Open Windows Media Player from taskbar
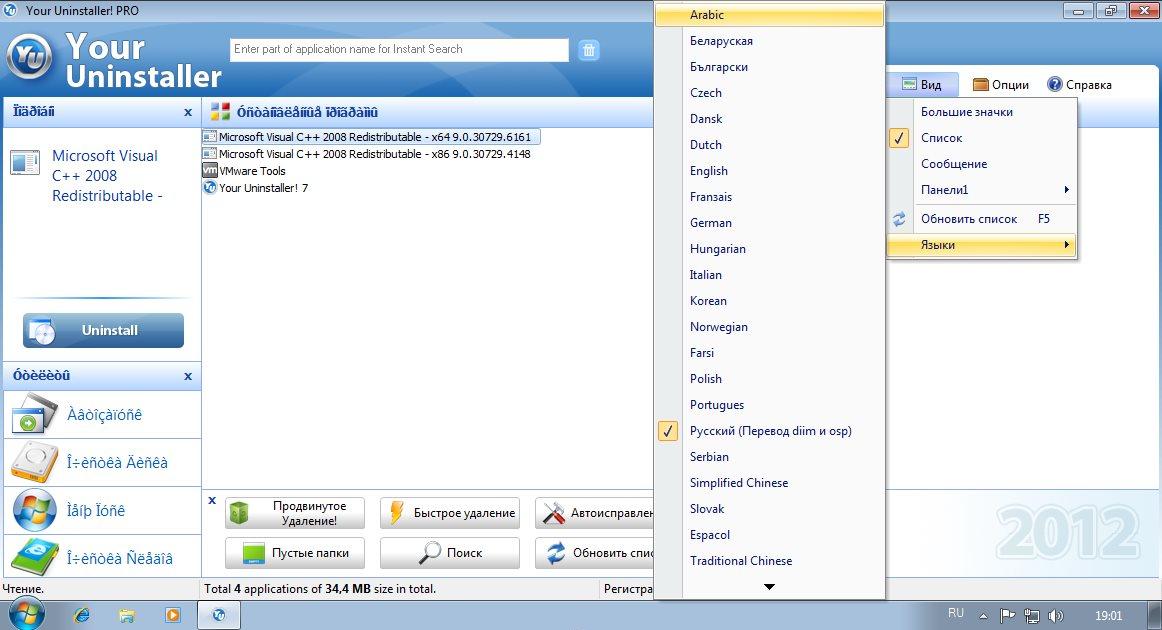 point(173,614)
